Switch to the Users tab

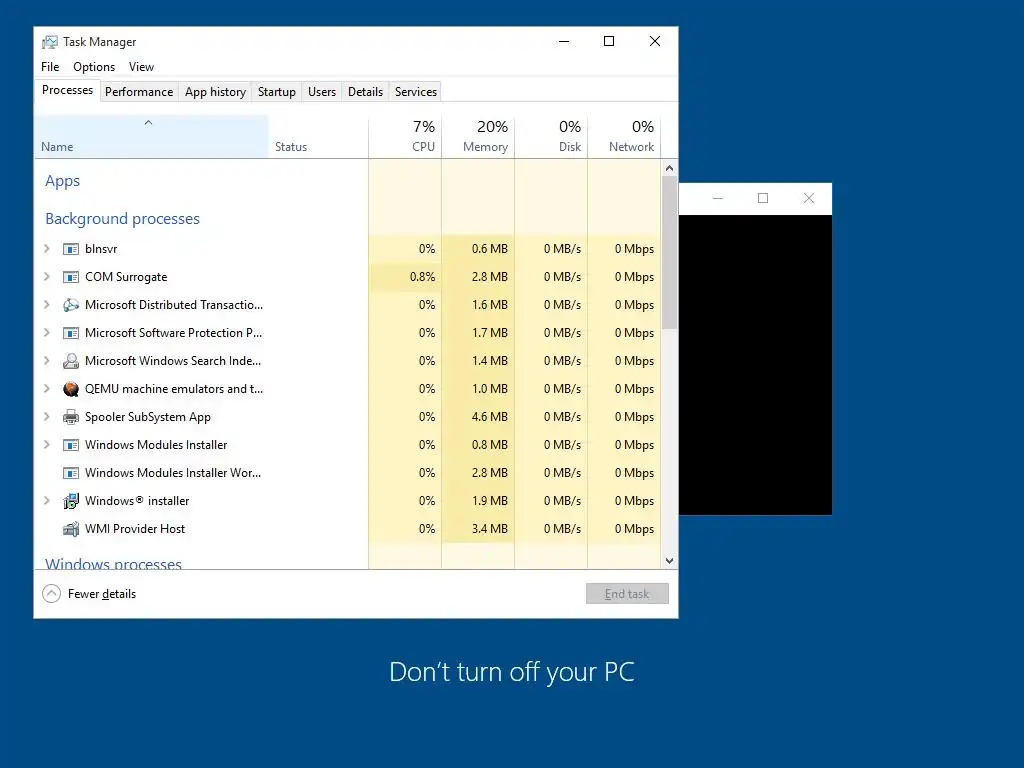[322, 92]
